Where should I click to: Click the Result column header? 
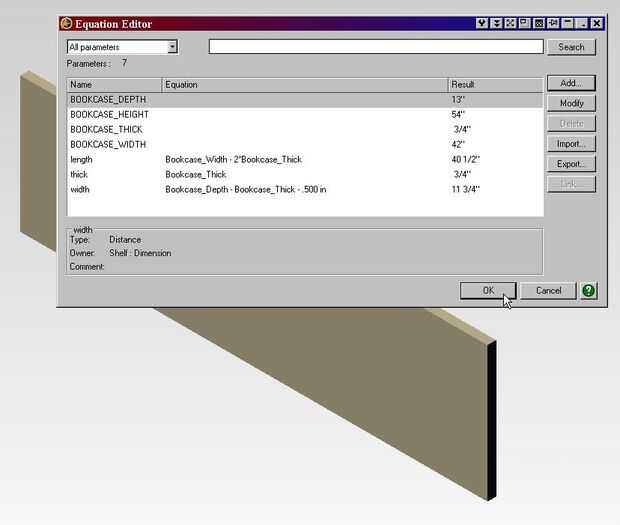[495, 85]
